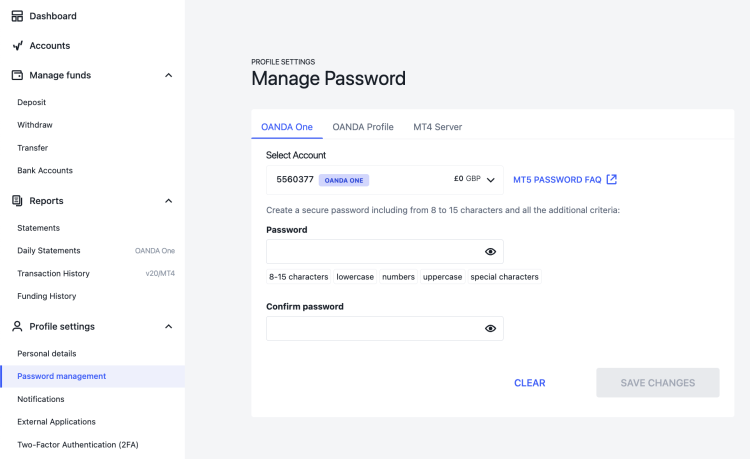The width and height of the screenshot is (750, 459).
Task: Open the Select Account dropdown 5560377
Action: point(385,180)
